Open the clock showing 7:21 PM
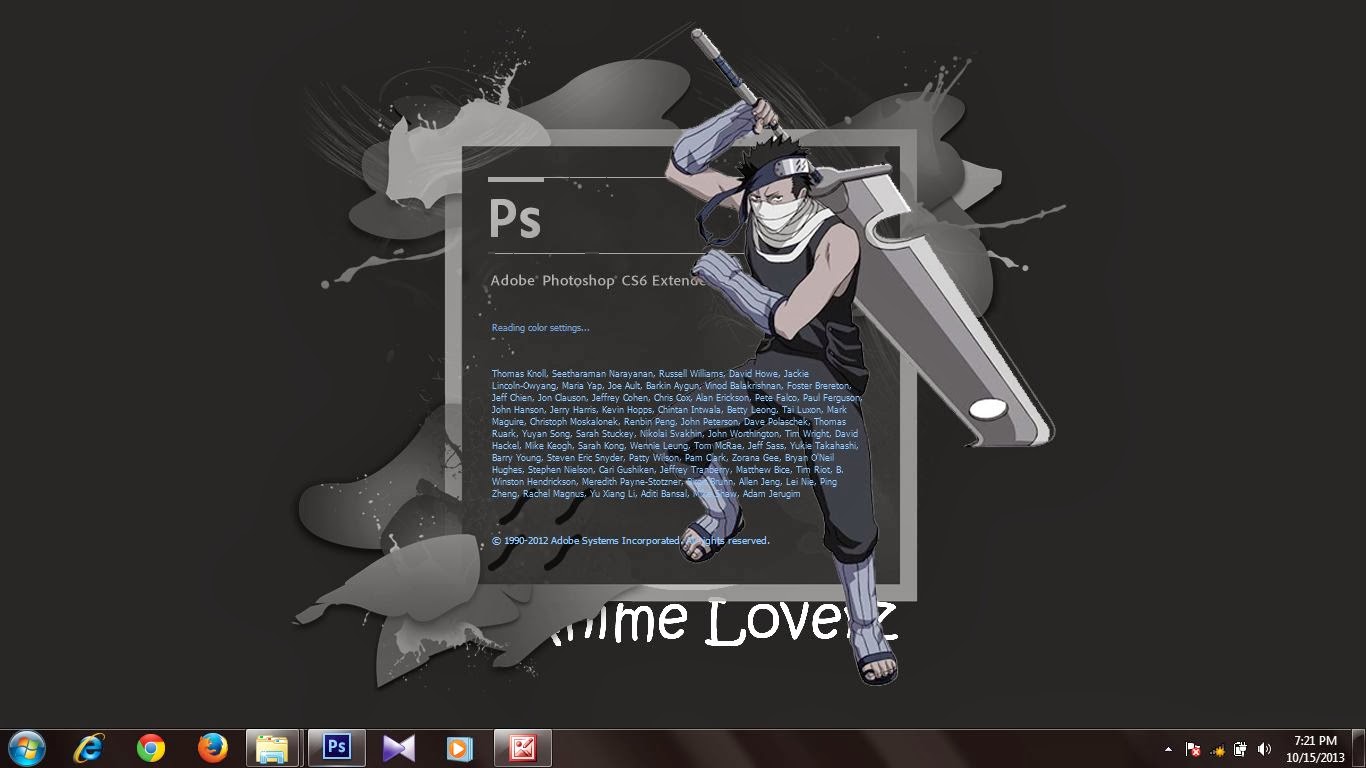 coord(1315,749)
